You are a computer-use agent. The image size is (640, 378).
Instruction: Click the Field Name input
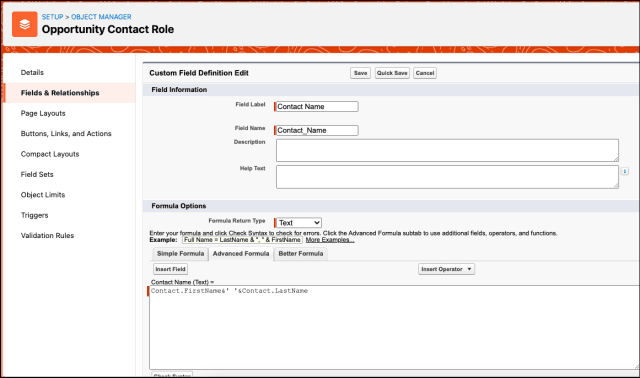[x=317, y=130]
